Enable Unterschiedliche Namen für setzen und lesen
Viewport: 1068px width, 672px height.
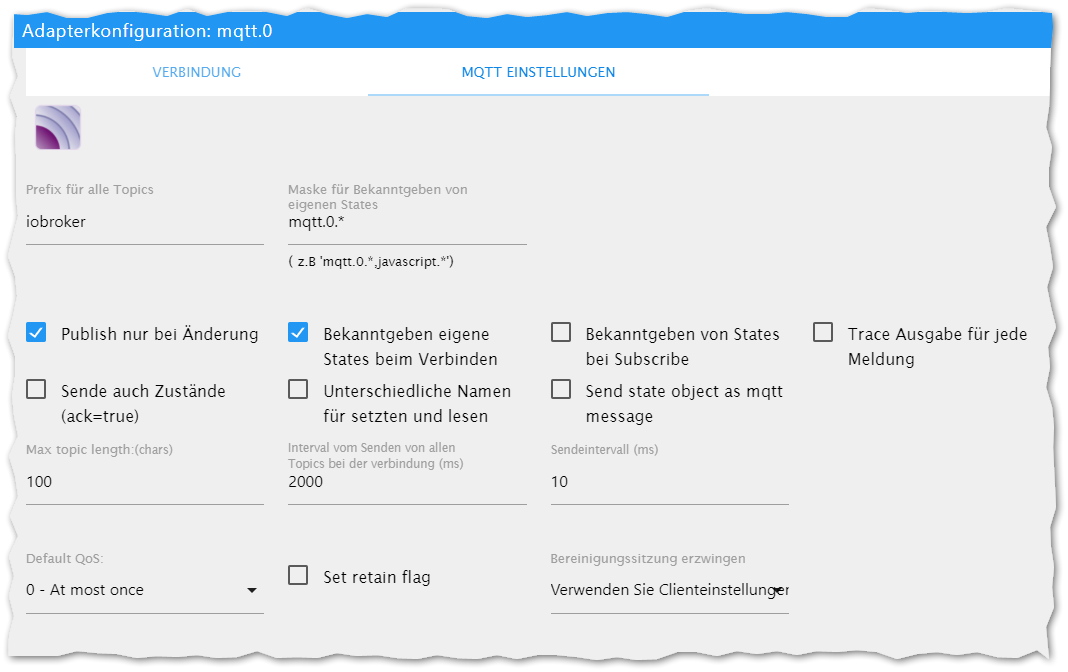tap(298, 389)
